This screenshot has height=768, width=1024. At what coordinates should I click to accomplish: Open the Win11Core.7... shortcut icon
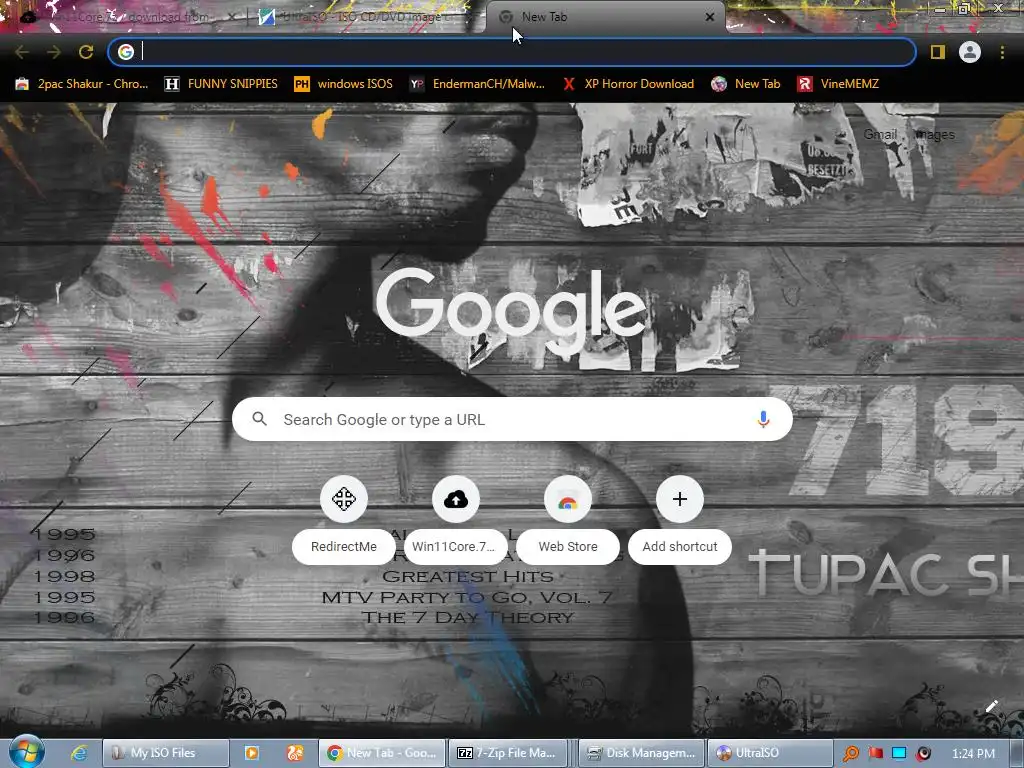click(x=456, y=499)
